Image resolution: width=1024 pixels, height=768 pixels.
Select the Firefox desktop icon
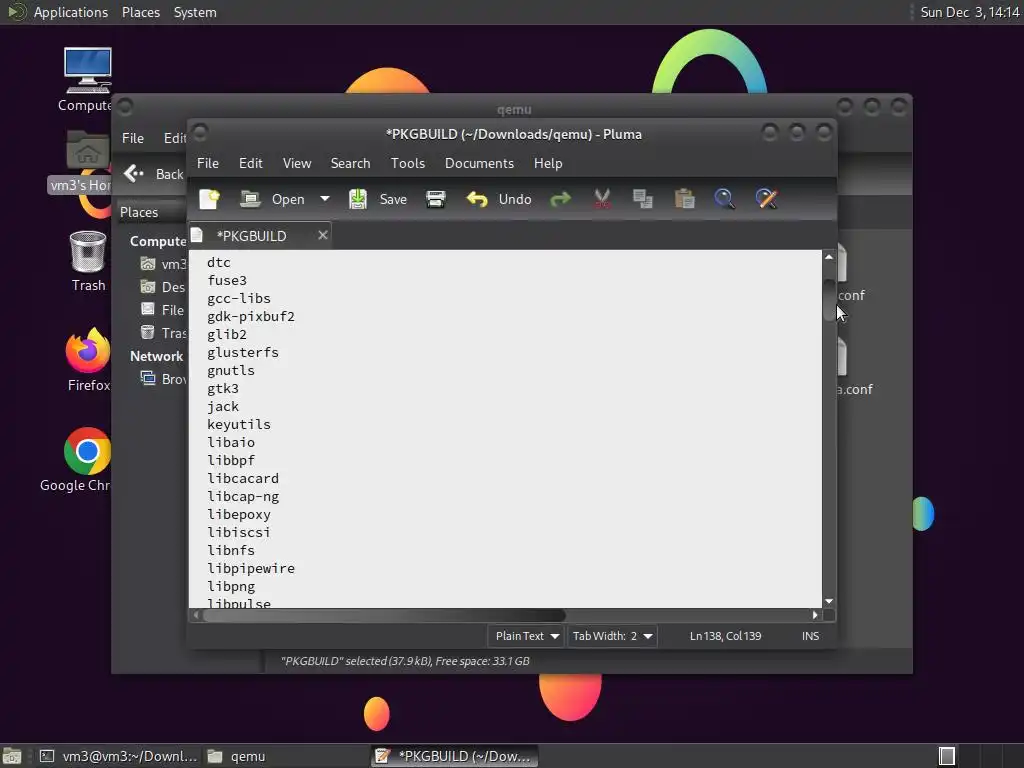(88, 360)
